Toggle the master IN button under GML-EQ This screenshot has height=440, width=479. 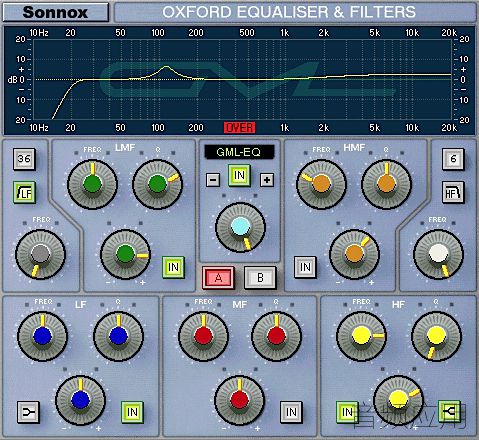click(x=239, y=175)
